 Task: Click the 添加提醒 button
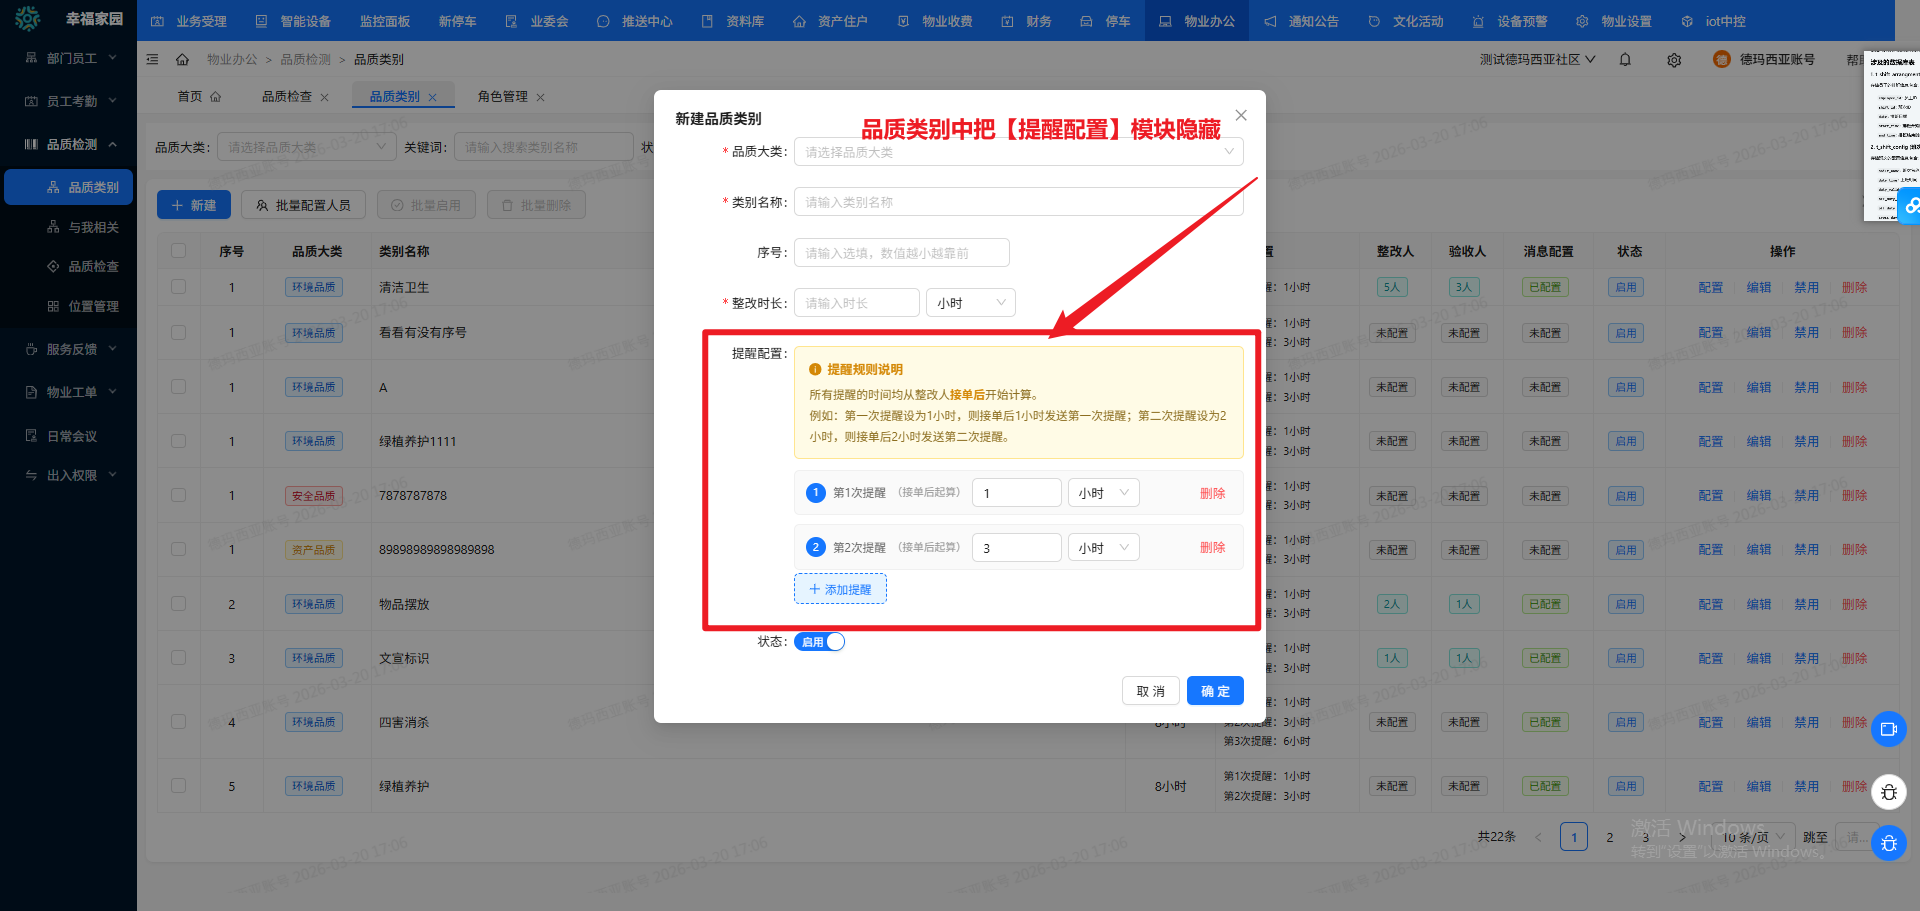point(840,589)
